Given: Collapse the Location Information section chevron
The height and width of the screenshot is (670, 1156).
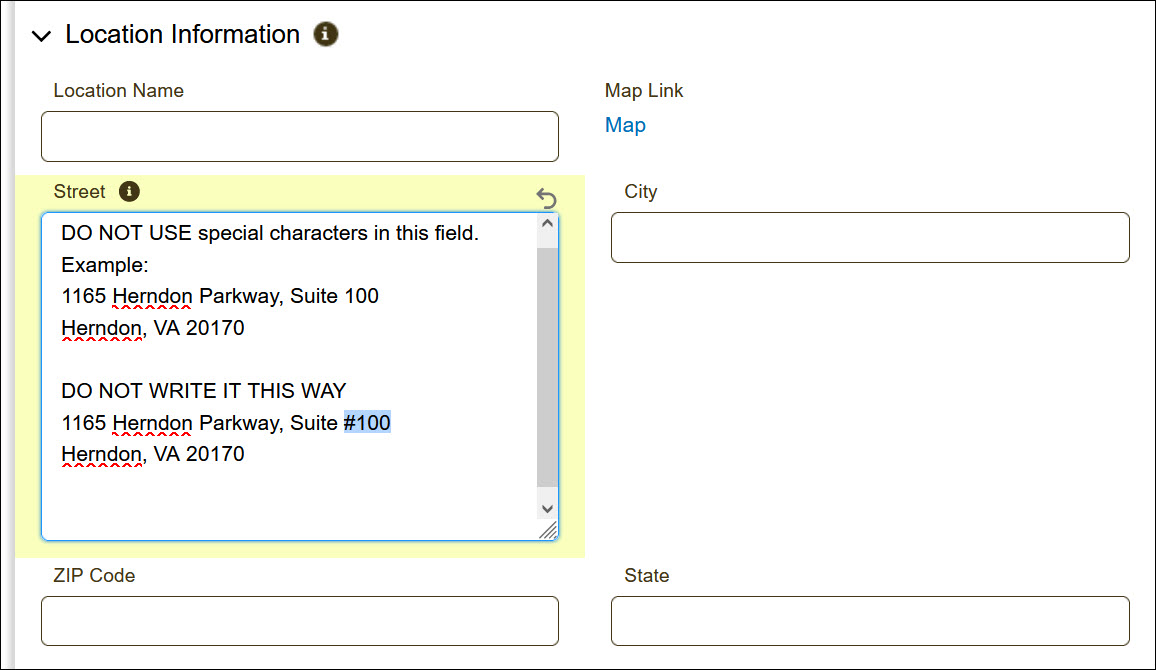Looking at the screenshot, I should pos(41,36).
